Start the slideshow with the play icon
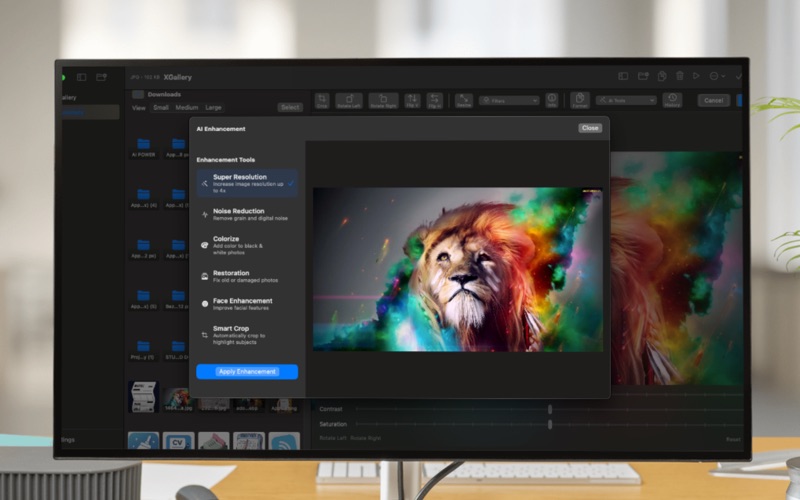800x500 pixels. [x=696, y=76]
